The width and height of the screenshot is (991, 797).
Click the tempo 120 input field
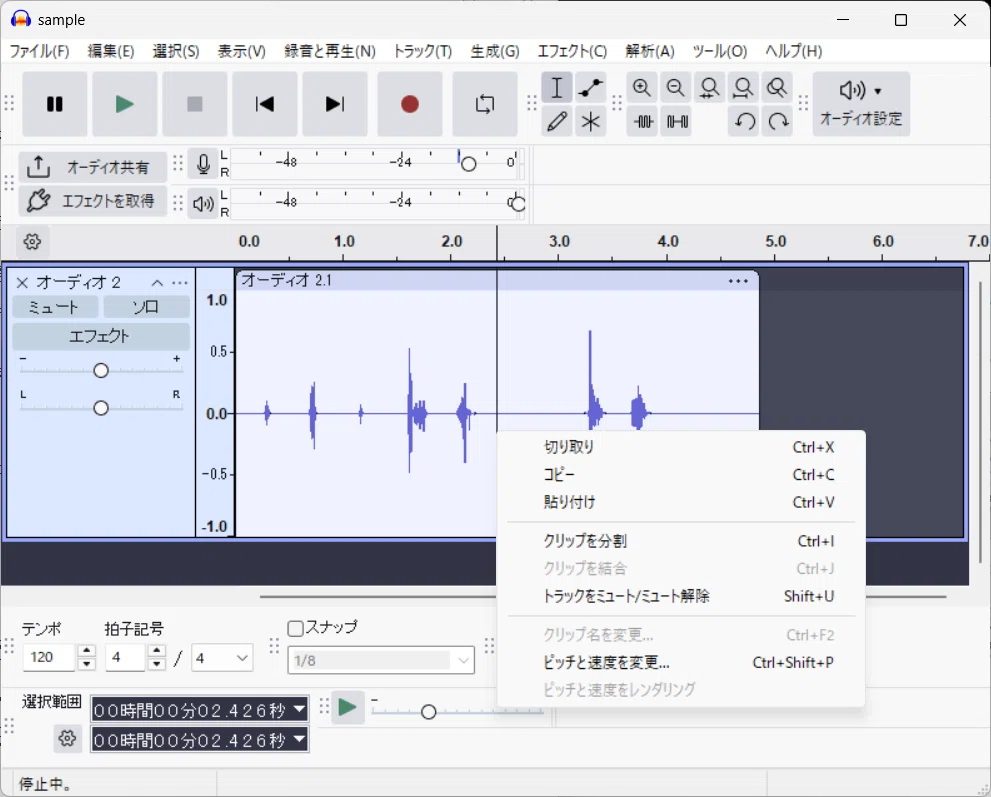[x=49, y=657]
